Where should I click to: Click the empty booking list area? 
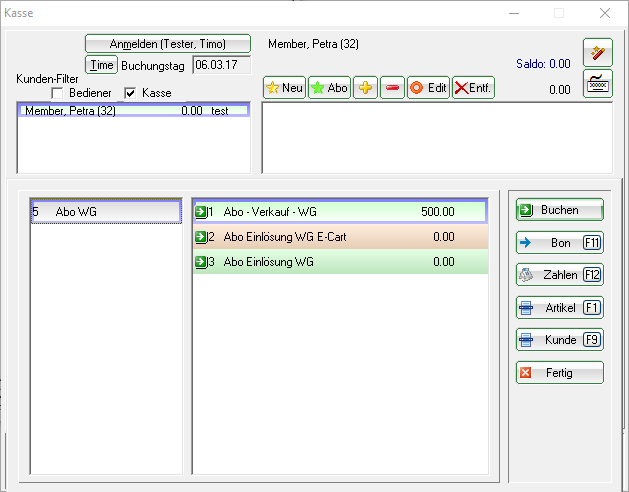(x=437, y=138)
